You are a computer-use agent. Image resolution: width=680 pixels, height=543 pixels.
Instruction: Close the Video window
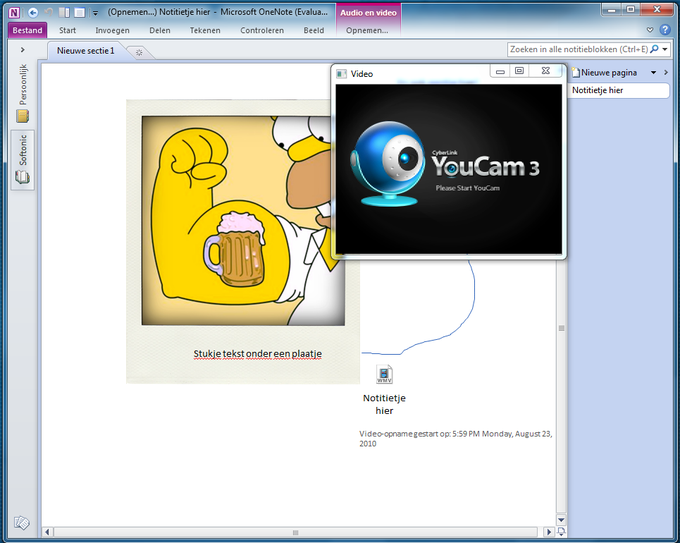coord(546,71)
